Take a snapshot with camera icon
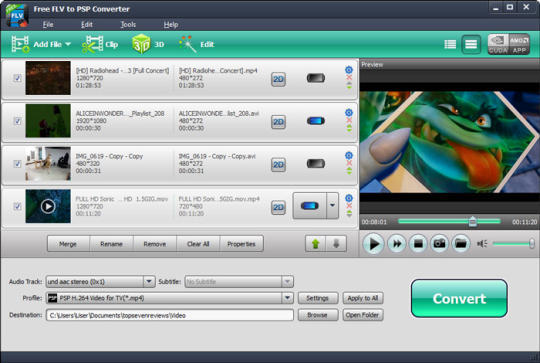 click(x=439, y=243)
